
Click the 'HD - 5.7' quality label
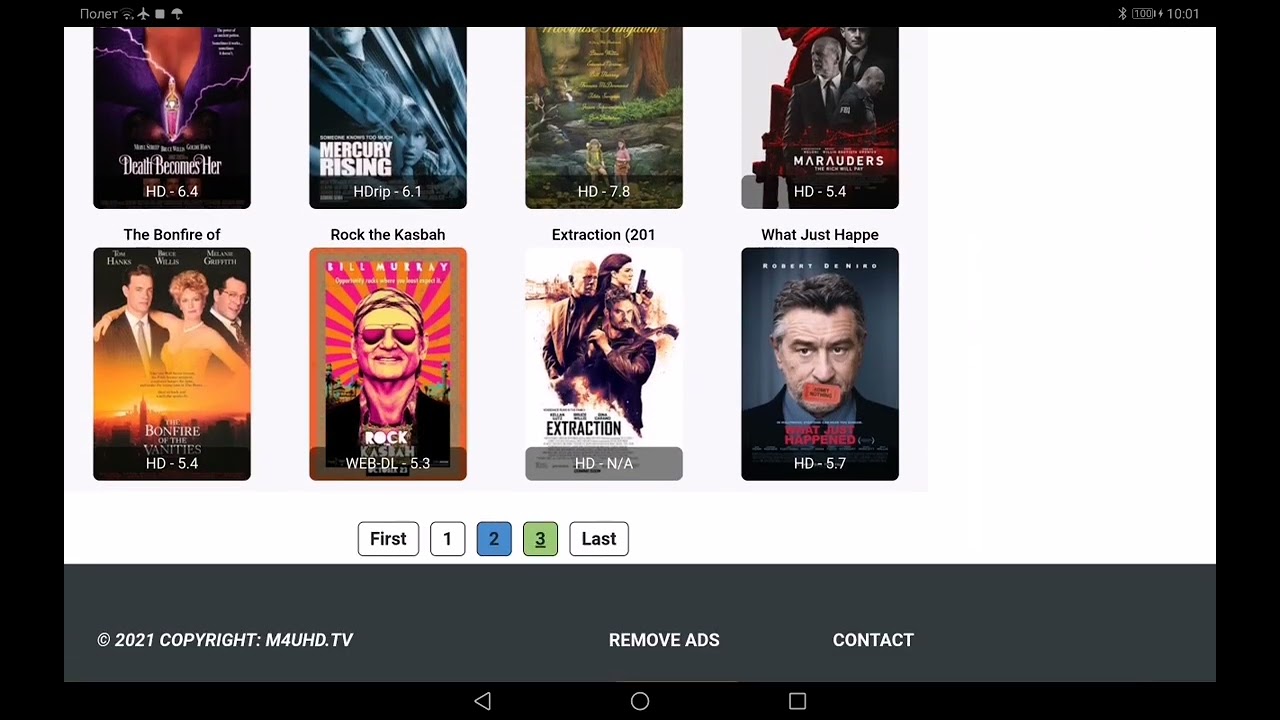coord(820,463)
